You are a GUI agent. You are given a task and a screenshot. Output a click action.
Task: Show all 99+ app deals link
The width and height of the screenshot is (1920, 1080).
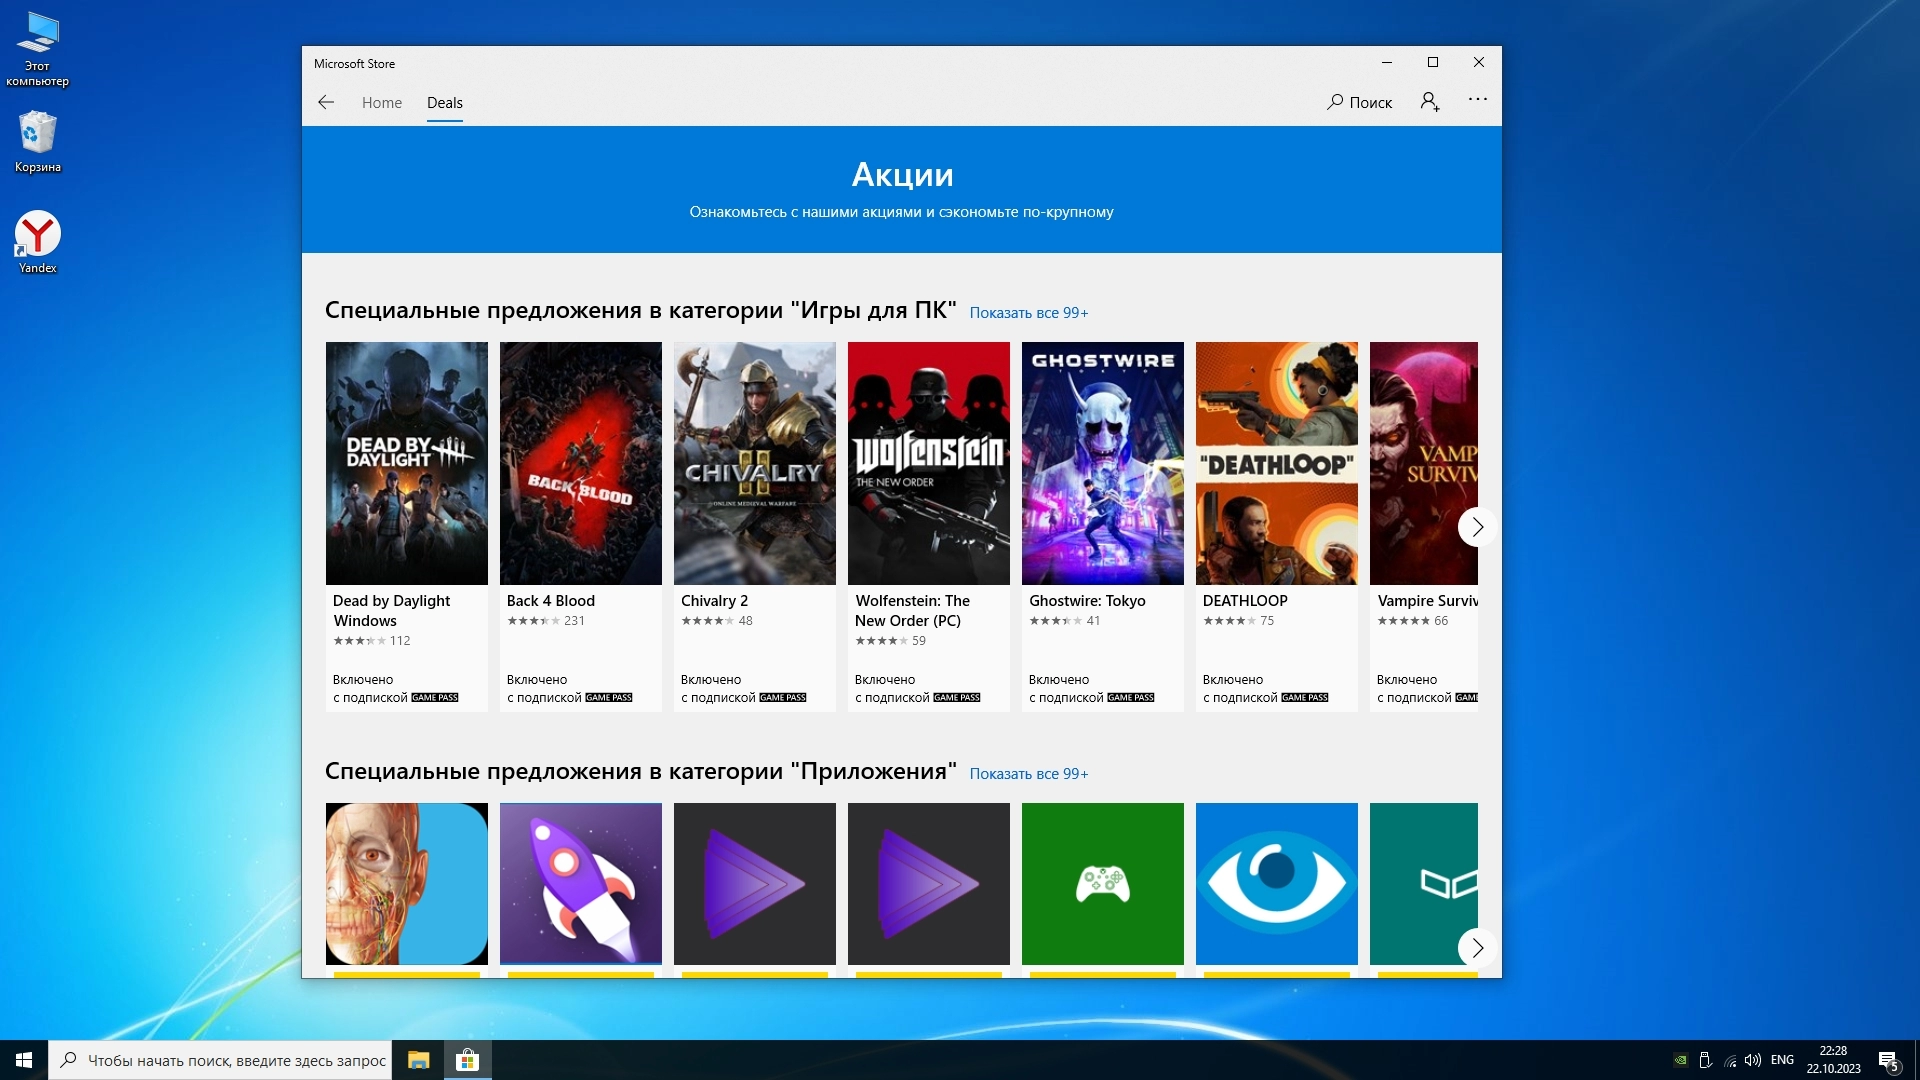click(x=1028, y=774)
